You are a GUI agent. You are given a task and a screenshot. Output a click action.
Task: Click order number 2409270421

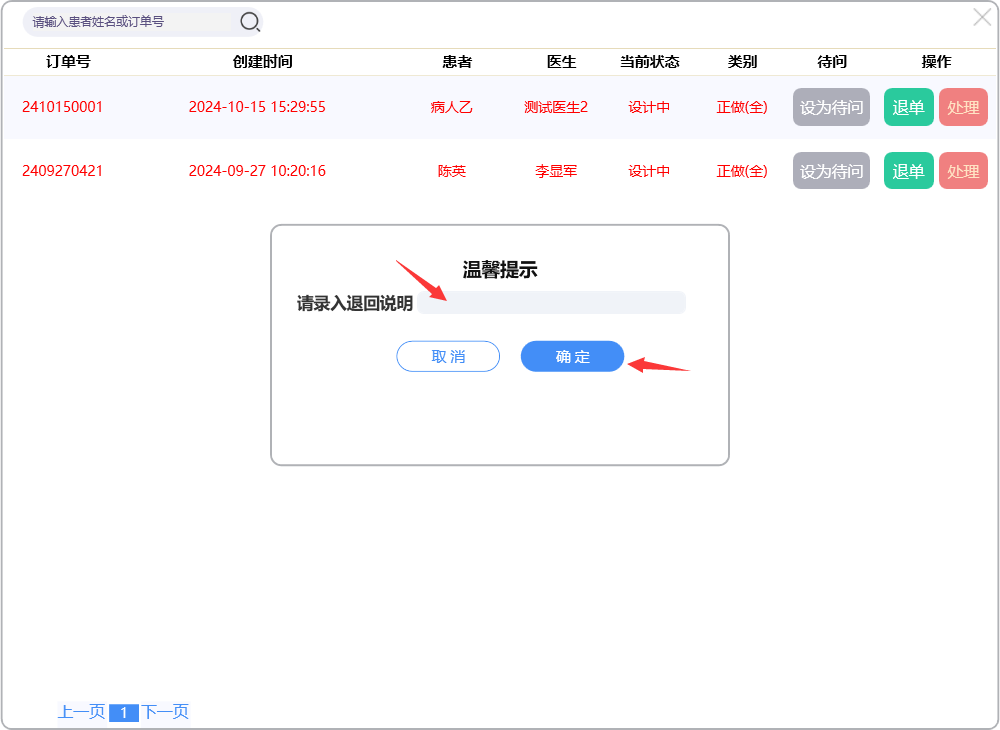62,171
